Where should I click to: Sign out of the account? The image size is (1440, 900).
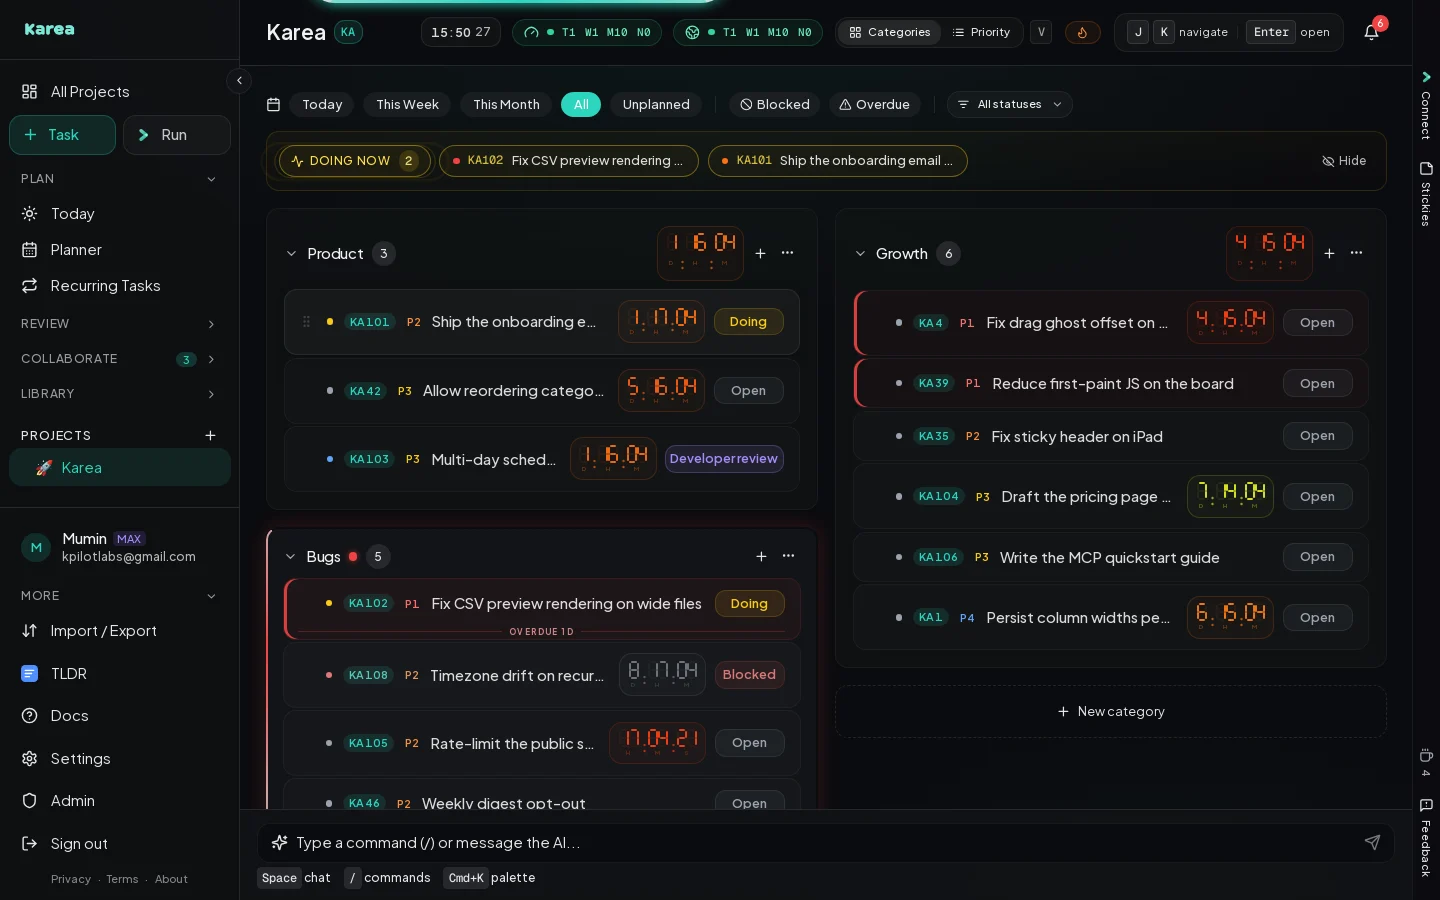(x=120, y=844)
